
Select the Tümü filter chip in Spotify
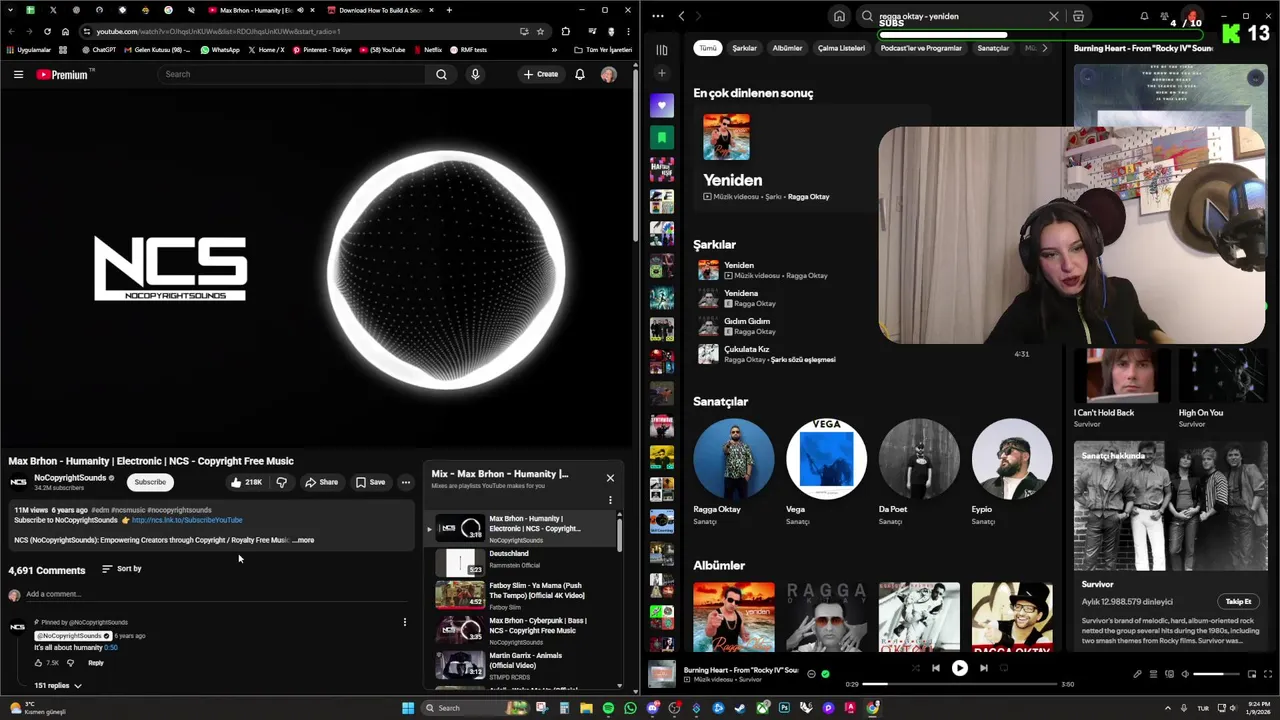point(708,48)
